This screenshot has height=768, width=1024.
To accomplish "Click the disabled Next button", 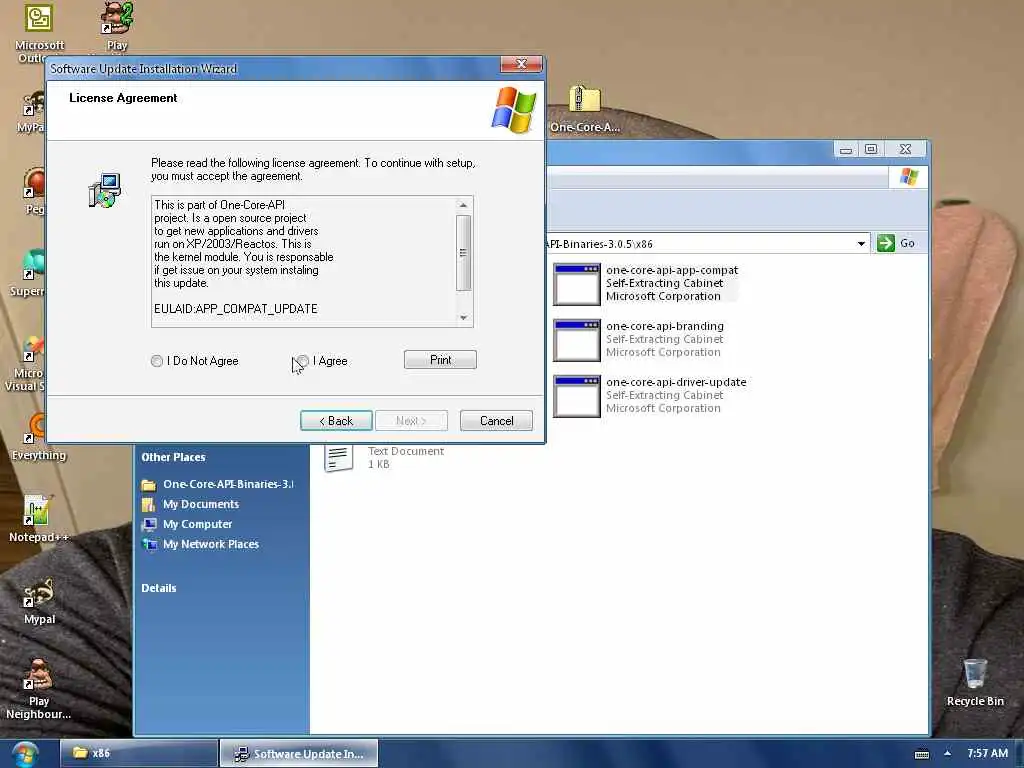I will click(x=411, y=421).
